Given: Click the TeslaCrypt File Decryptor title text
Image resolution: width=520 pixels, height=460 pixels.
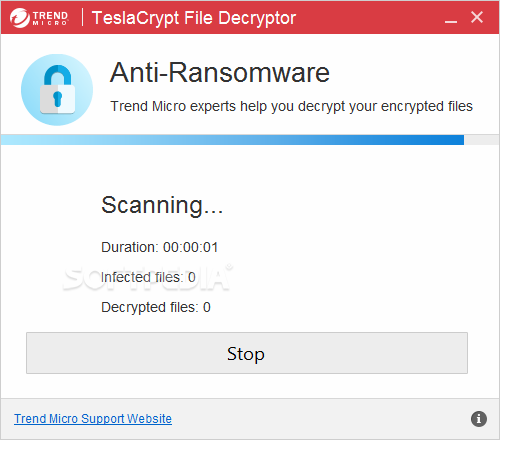Looking at the screenshot, I should [194, 18].
